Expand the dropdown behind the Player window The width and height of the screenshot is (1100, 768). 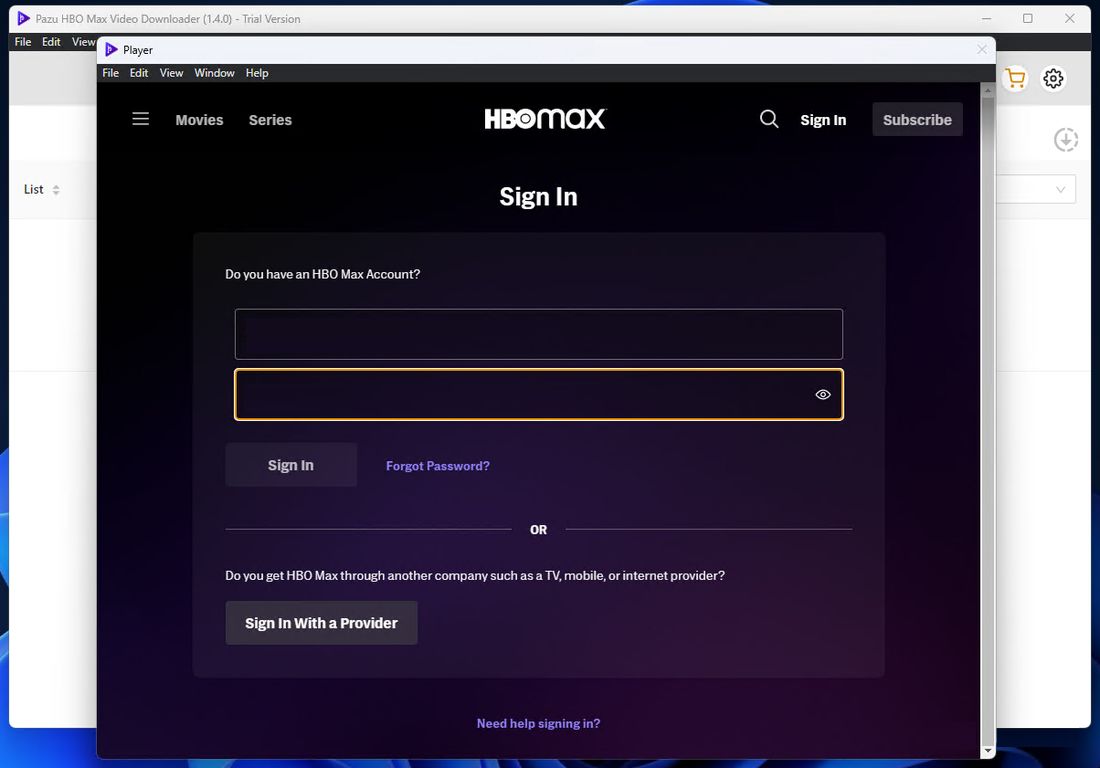point(1060,190)
